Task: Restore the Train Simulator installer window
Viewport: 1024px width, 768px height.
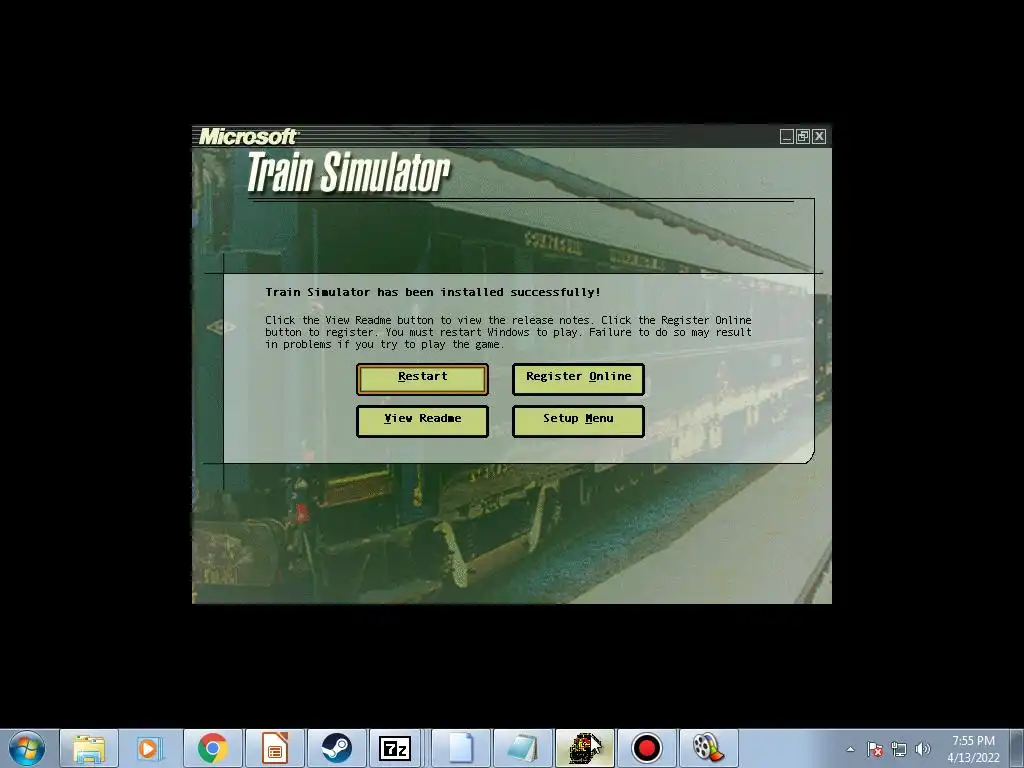Action: click(803, 136)
